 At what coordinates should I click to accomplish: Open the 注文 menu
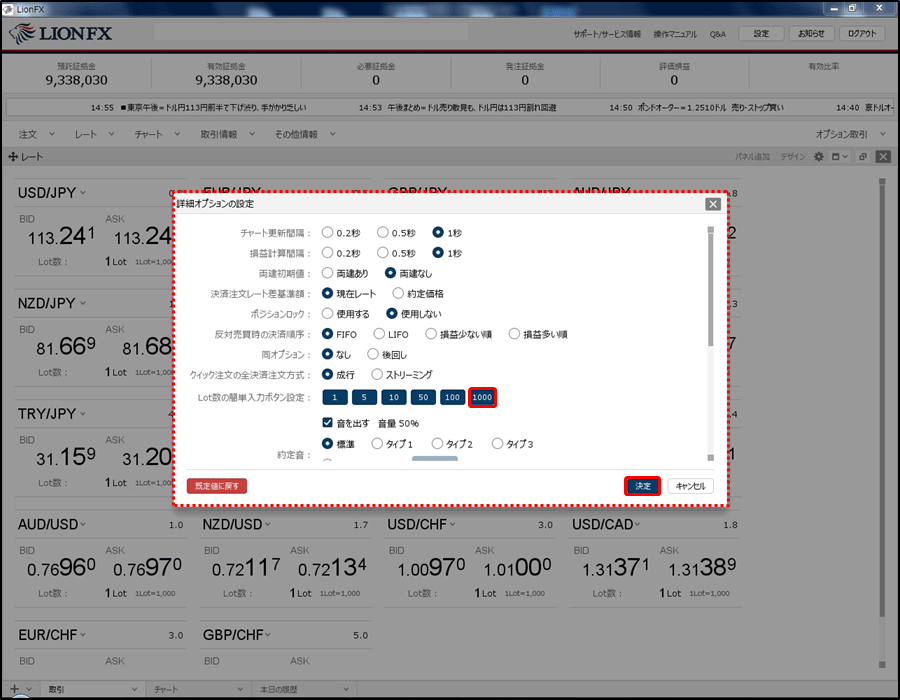click(x=36, y=134)
